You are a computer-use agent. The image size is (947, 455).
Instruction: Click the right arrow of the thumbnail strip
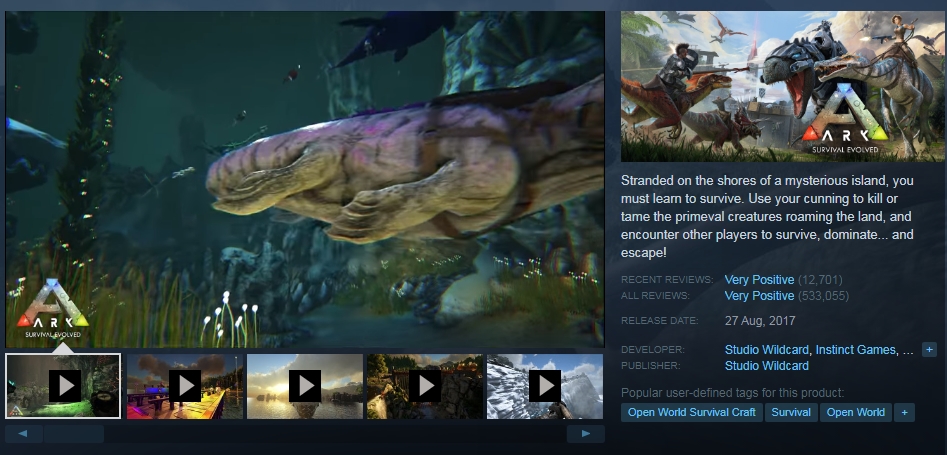[586, 434]
